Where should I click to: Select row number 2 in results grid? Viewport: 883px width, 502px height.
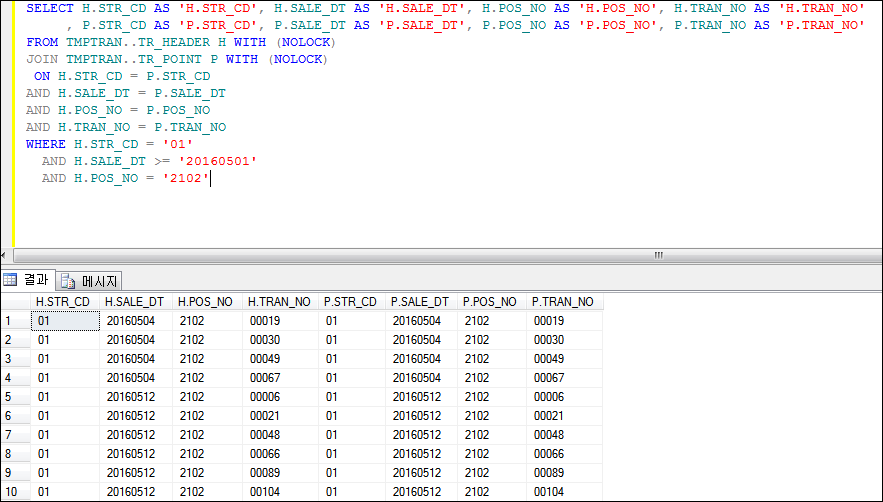click(x=15, y=340)
